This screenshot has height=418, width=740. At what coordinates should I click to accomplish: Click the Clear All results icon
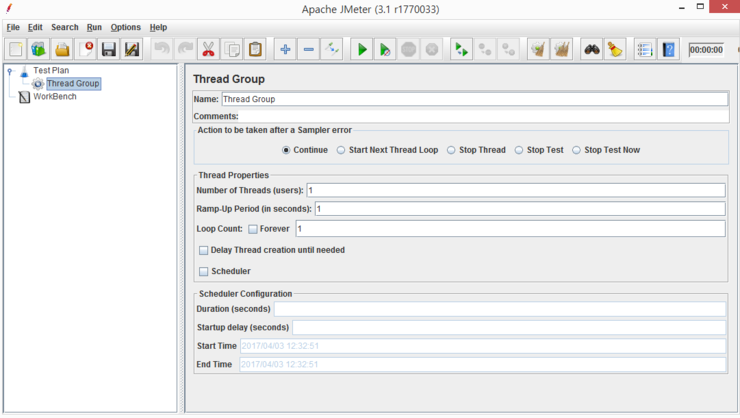coord(562,49)
